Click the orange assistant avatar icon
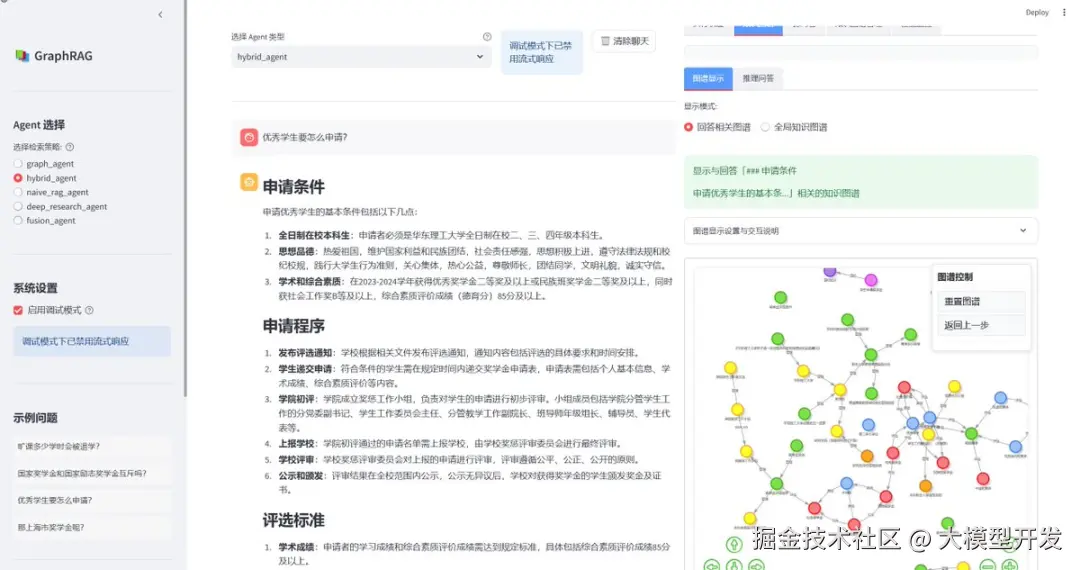 pyautogui.click(x=249, y=182)
